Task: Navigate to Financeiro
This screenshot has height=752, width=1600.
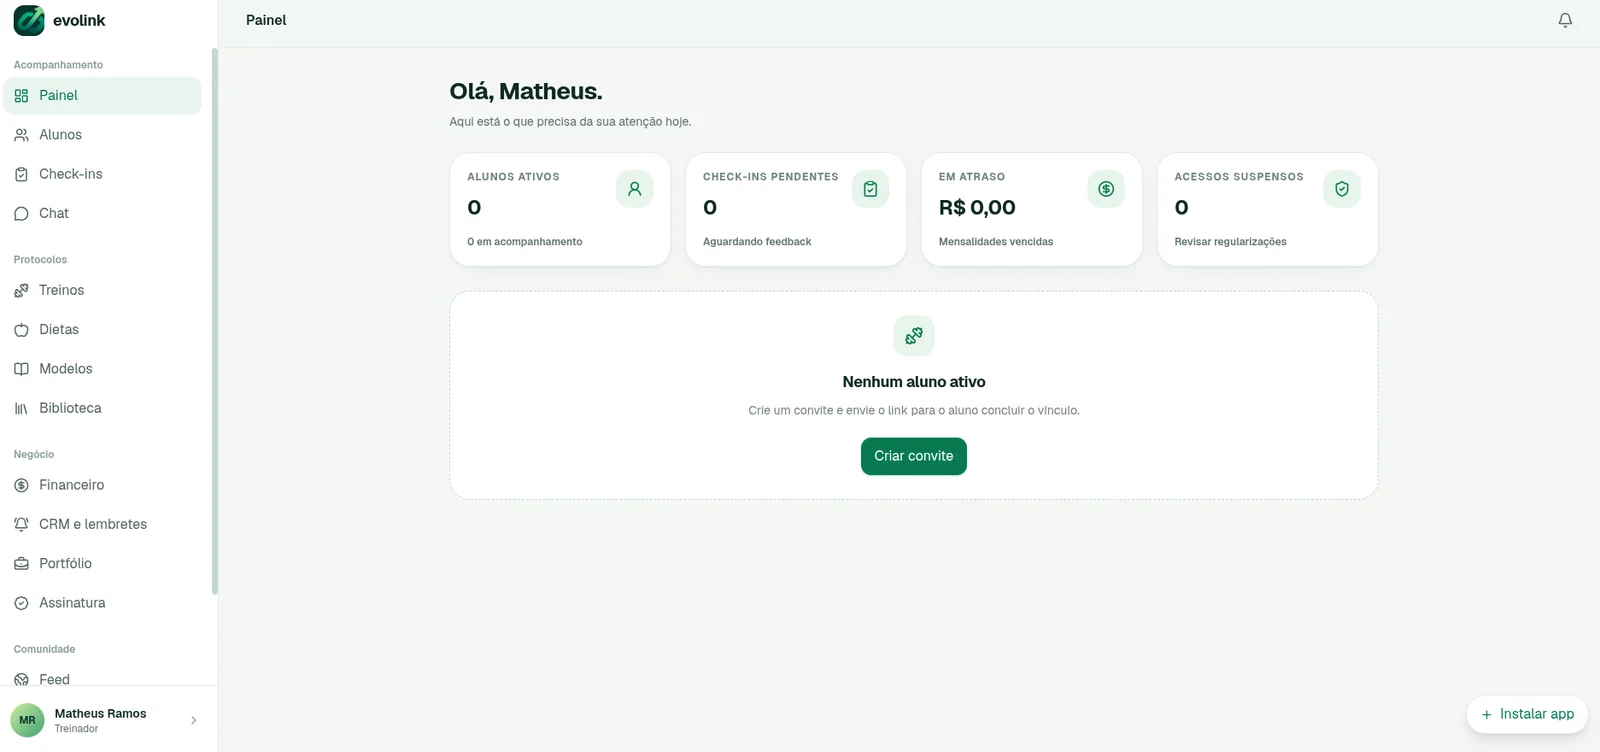Action: coord(103,485)
